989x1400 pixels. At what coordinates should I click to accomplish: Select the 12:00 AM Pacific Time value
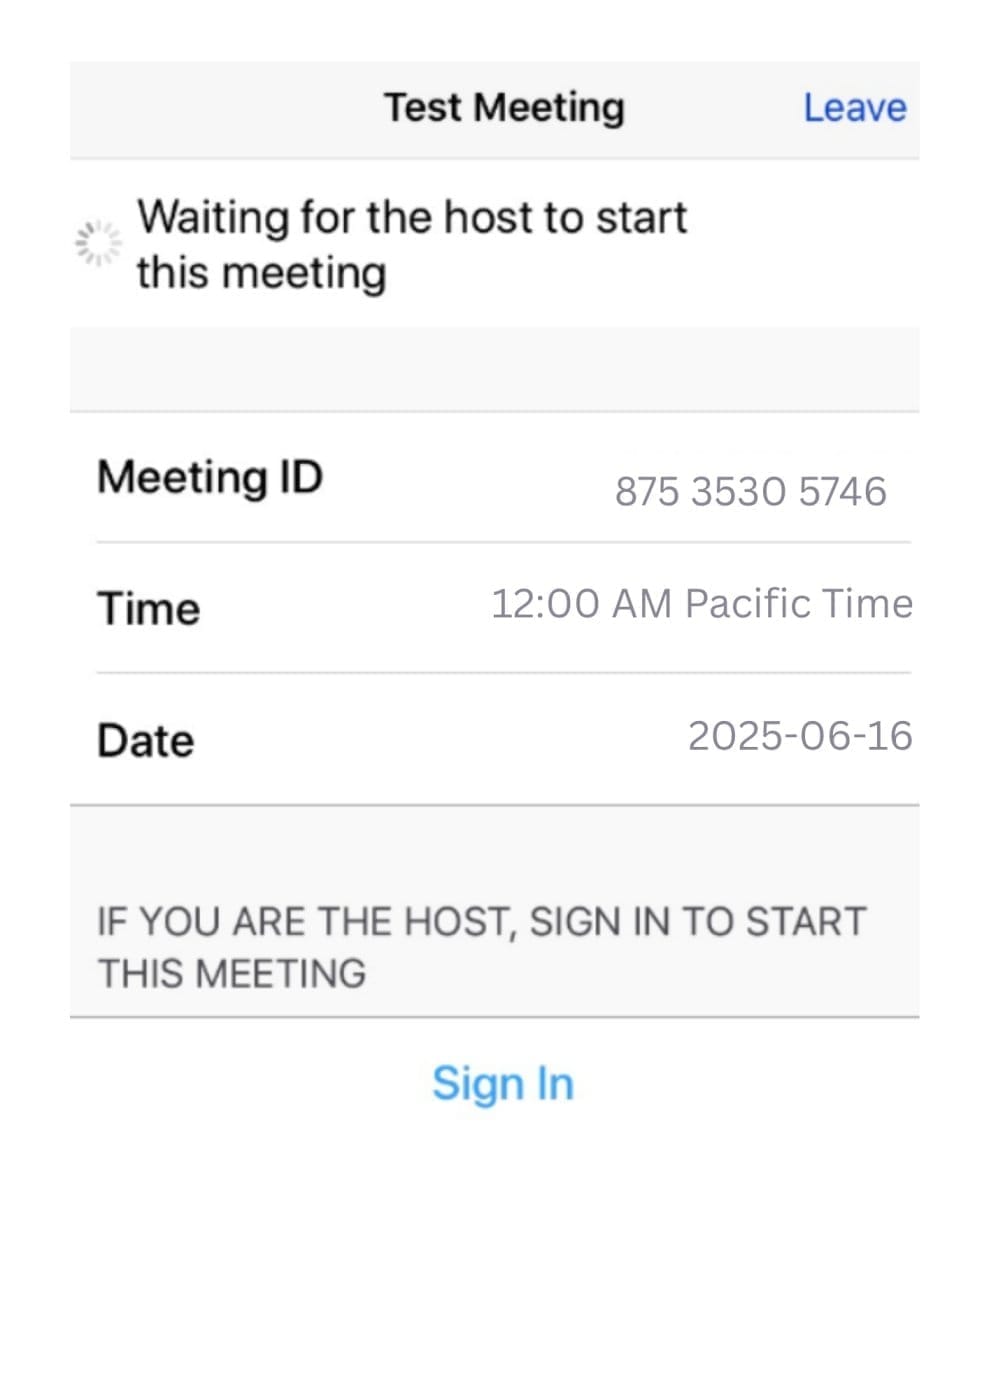tap(702, 604)
